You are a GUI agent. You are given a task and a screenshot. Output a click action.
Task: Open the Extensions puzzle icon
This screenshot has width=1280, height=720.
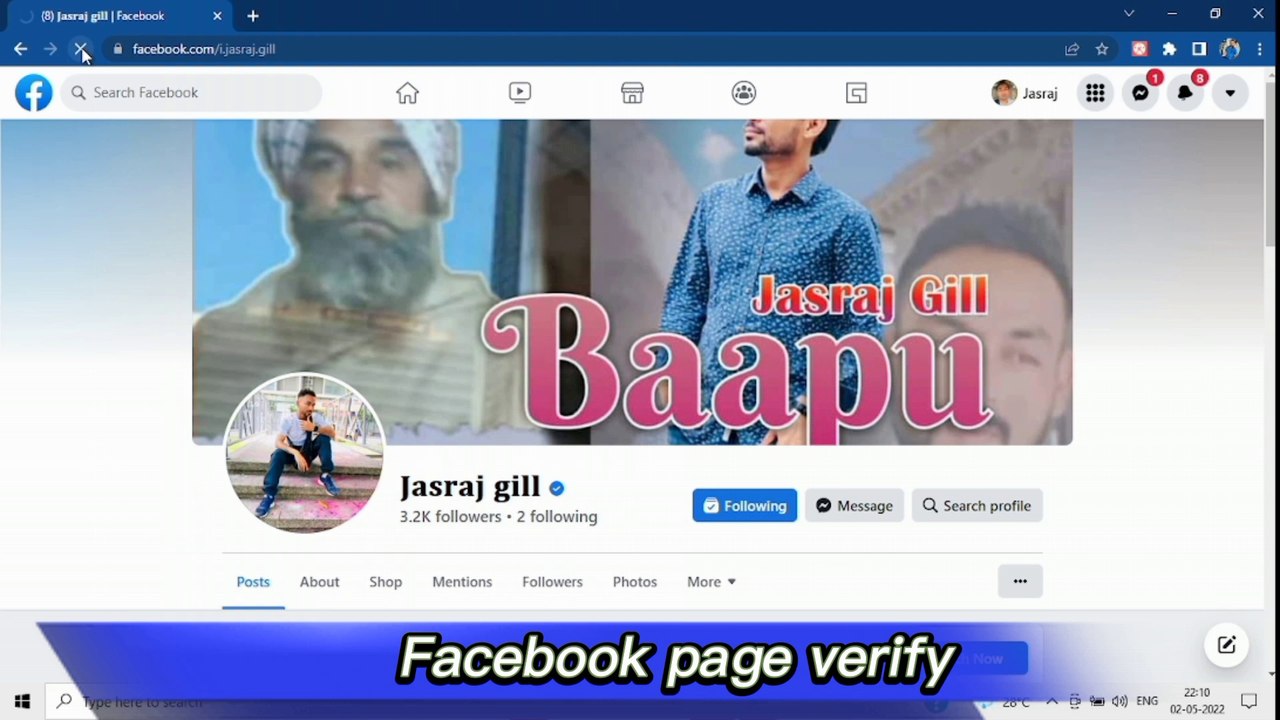[x=1169, y=49]
